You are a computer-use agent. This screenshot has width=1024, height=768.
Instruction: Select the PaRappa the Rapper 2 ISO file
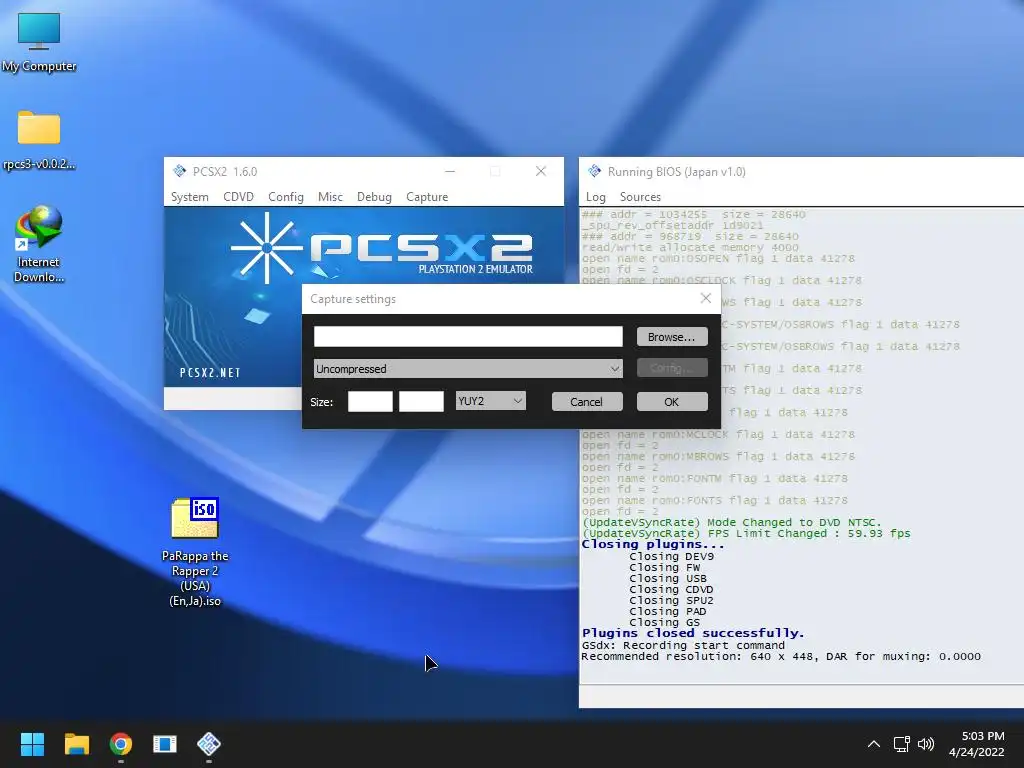point(195,552)
